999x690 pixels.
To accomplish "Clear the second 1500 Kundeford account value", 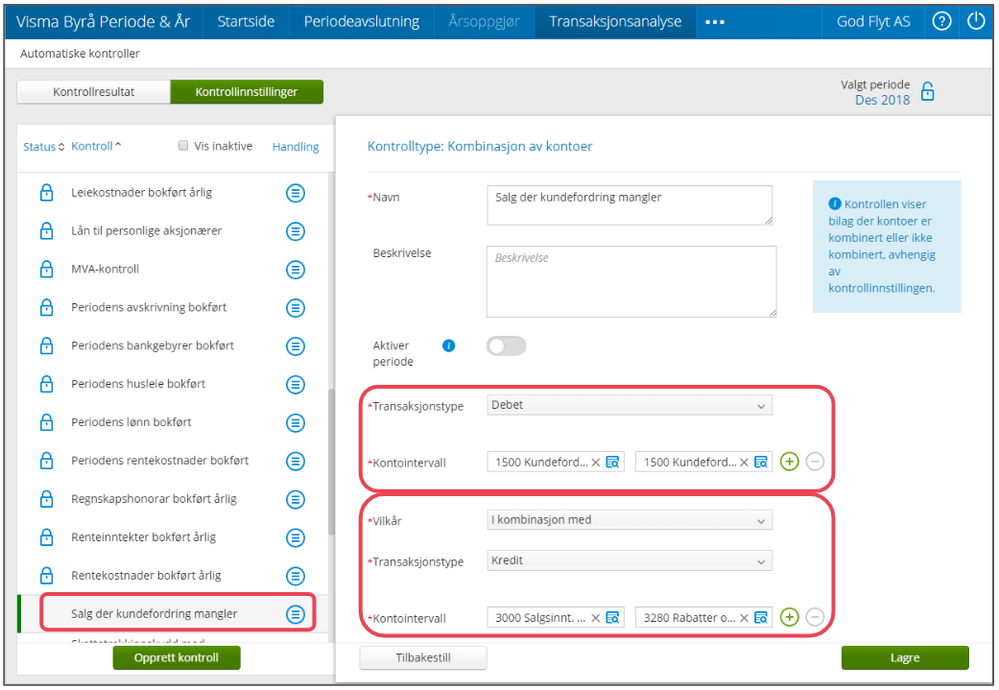I will coord(744,463).
